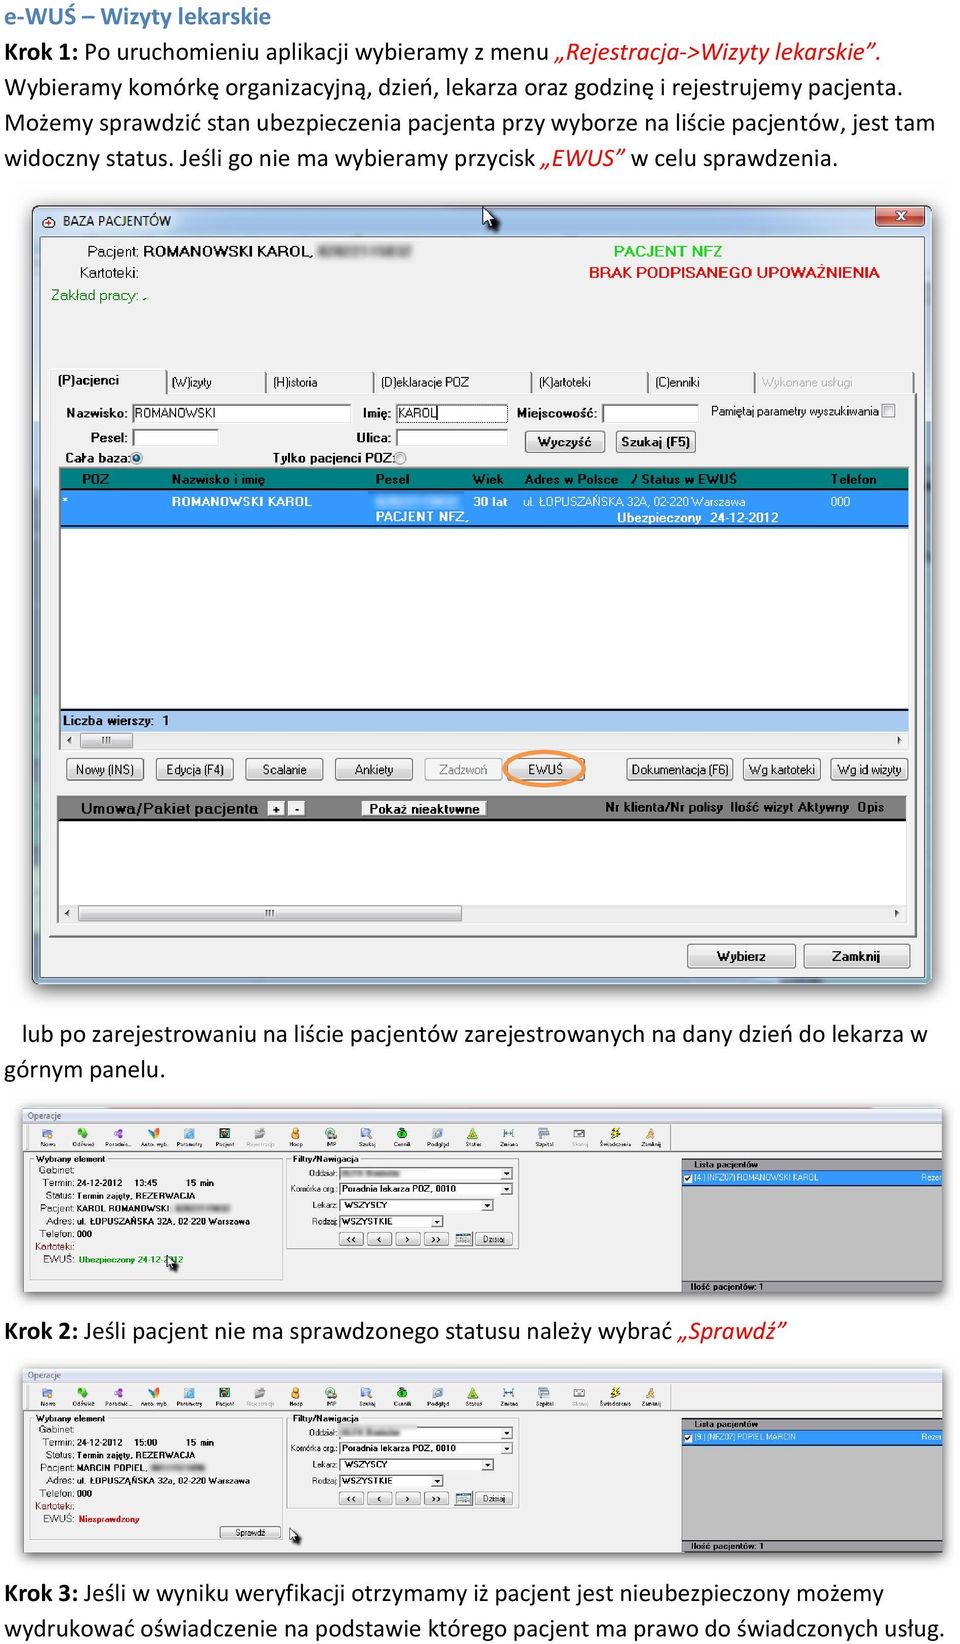Enable Pamiętaj parametry wyszukiwania checkbox
The width and height of the screenshot is (960, 1644).
pyautogui.click(x=889, y=411)
